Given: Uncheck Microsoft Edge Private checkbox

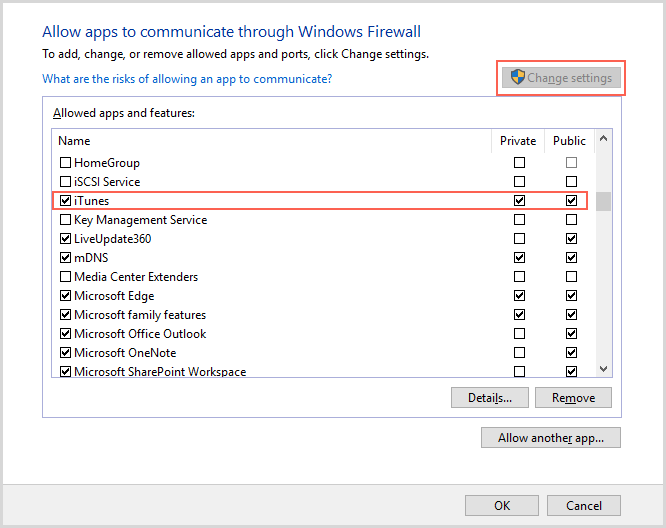Looking at the screenshot, I should (519, 296).
